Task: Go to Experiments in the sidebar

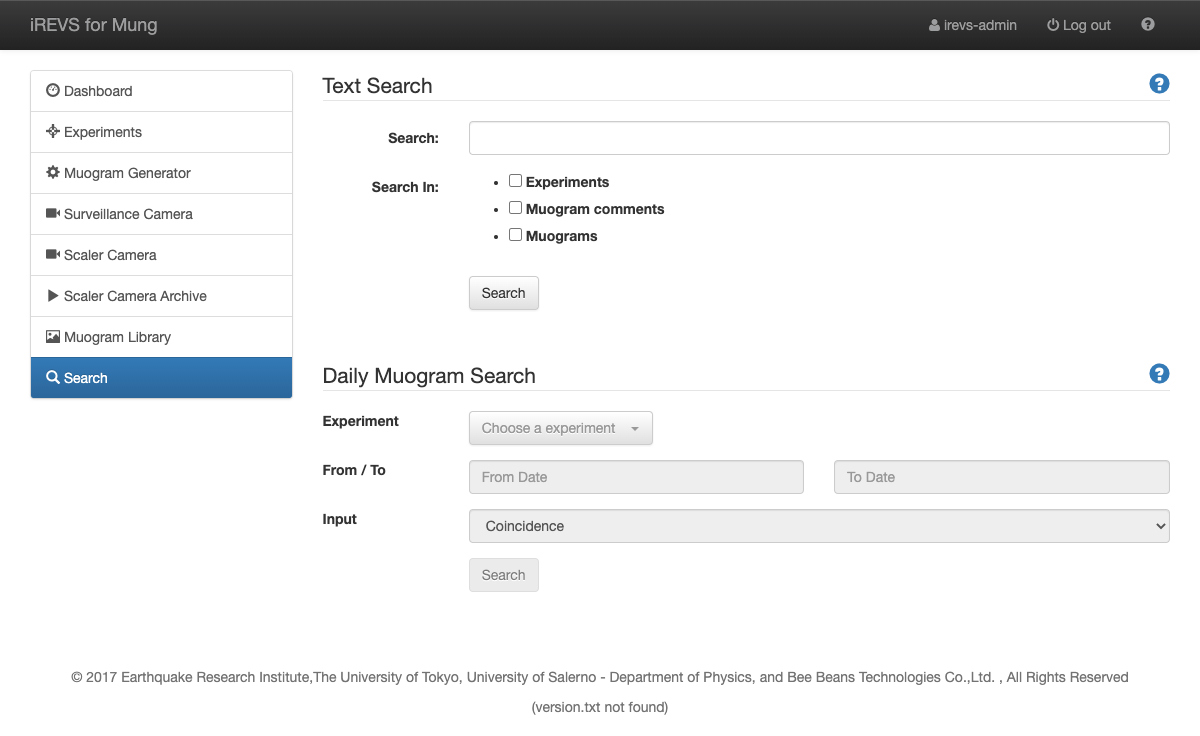Action: 103,132
